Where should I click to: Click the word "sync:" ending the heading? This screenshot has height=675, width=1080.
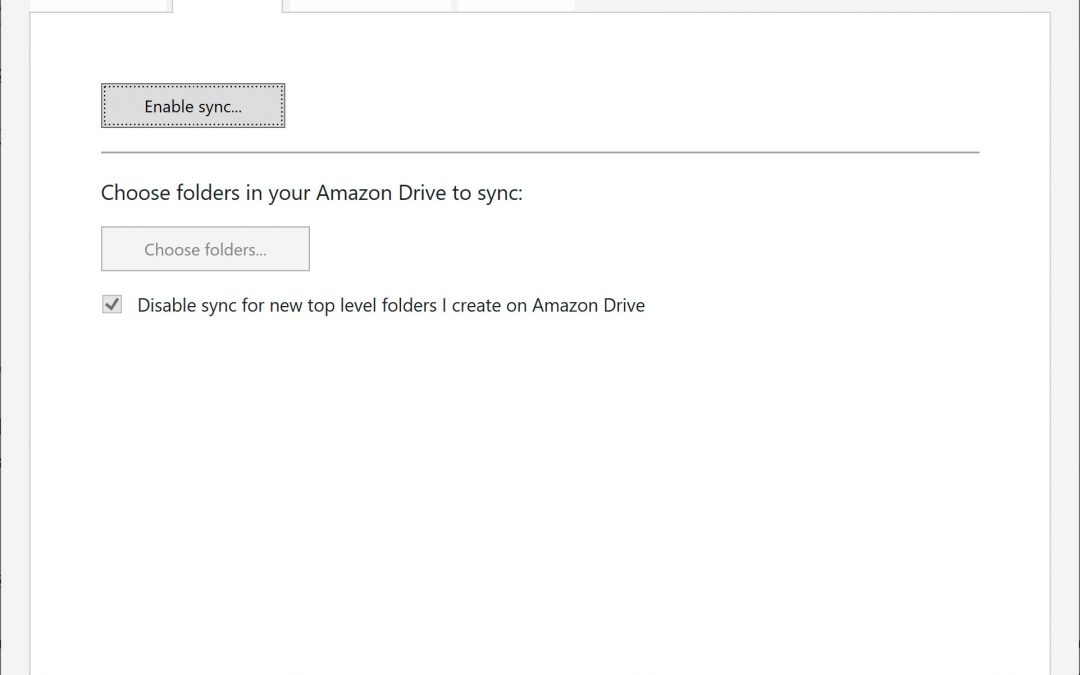pyautogui.click(x=500, y=193)
